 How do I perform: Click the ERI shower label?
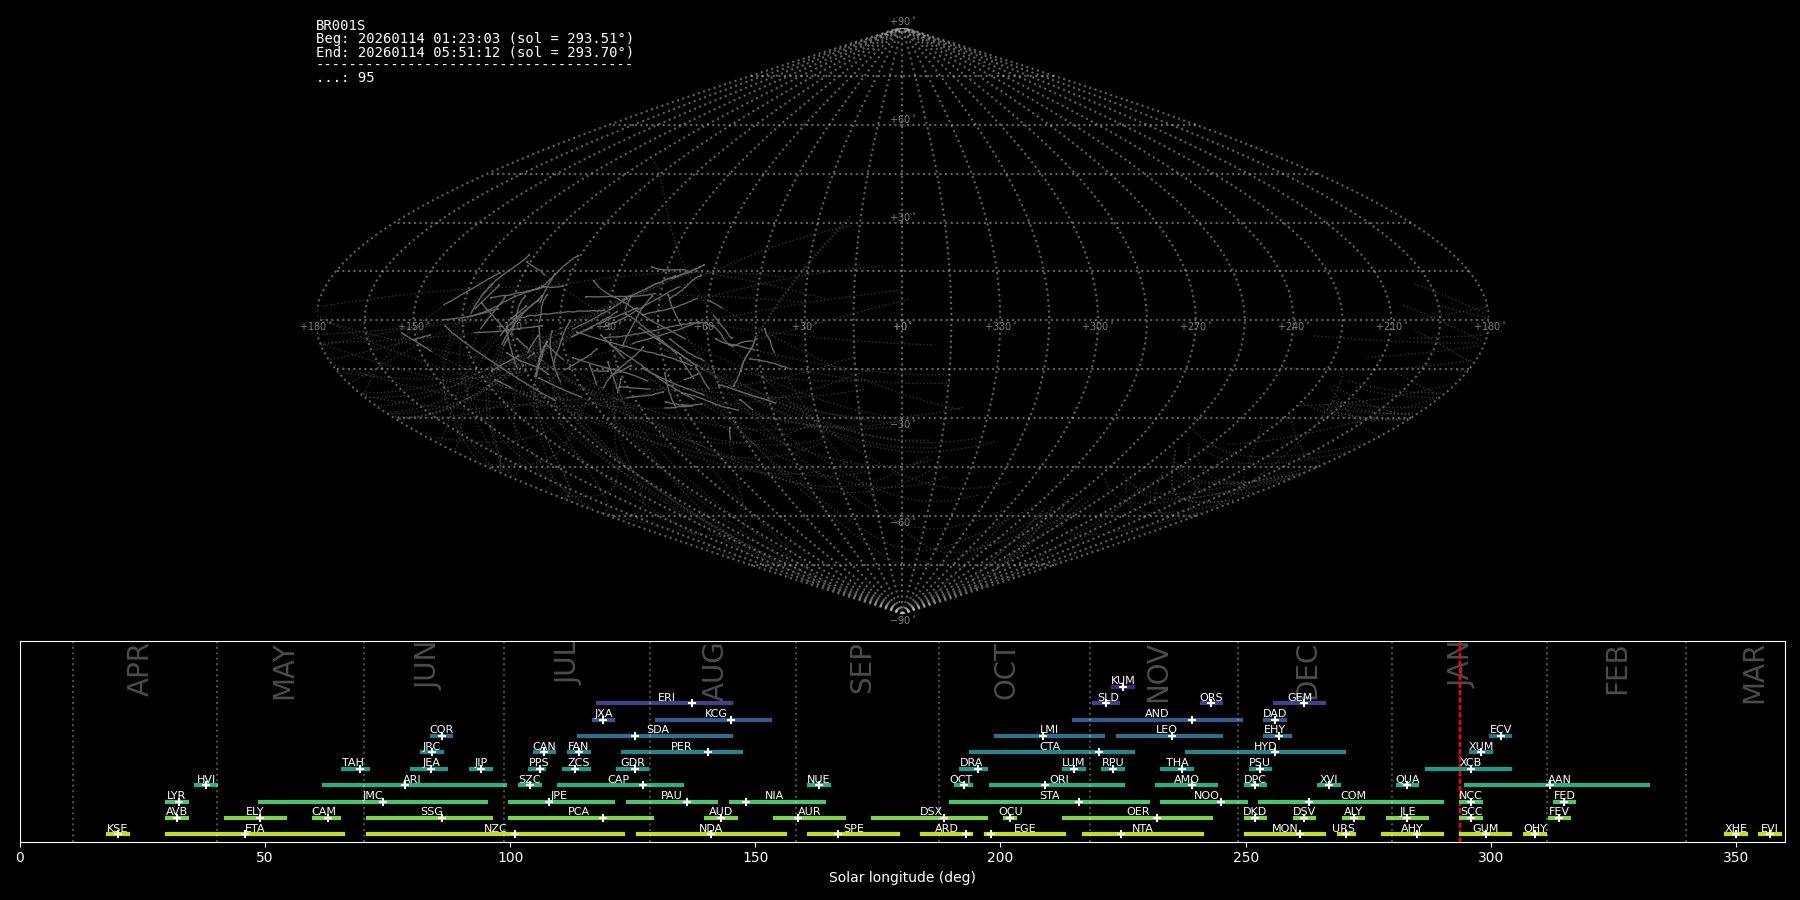pos(666,698)
